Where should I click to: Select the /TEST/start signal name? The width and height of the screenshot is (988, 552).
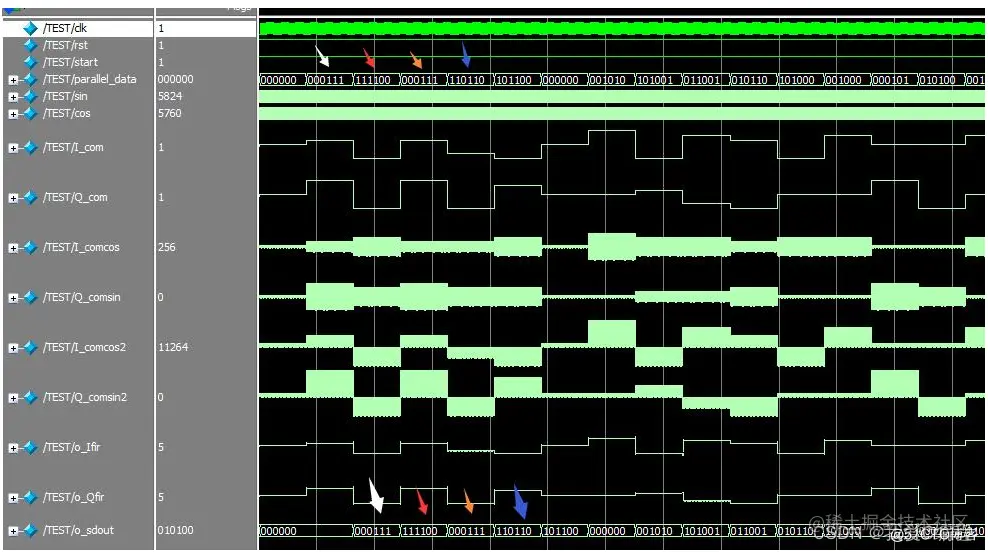click(x=71, y=62)
